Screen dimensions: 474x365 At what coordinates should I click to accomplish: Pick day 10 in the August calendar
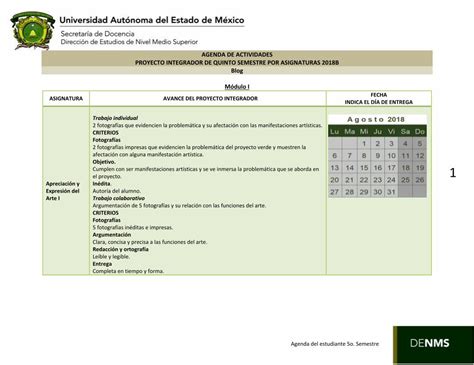point(391,156)
